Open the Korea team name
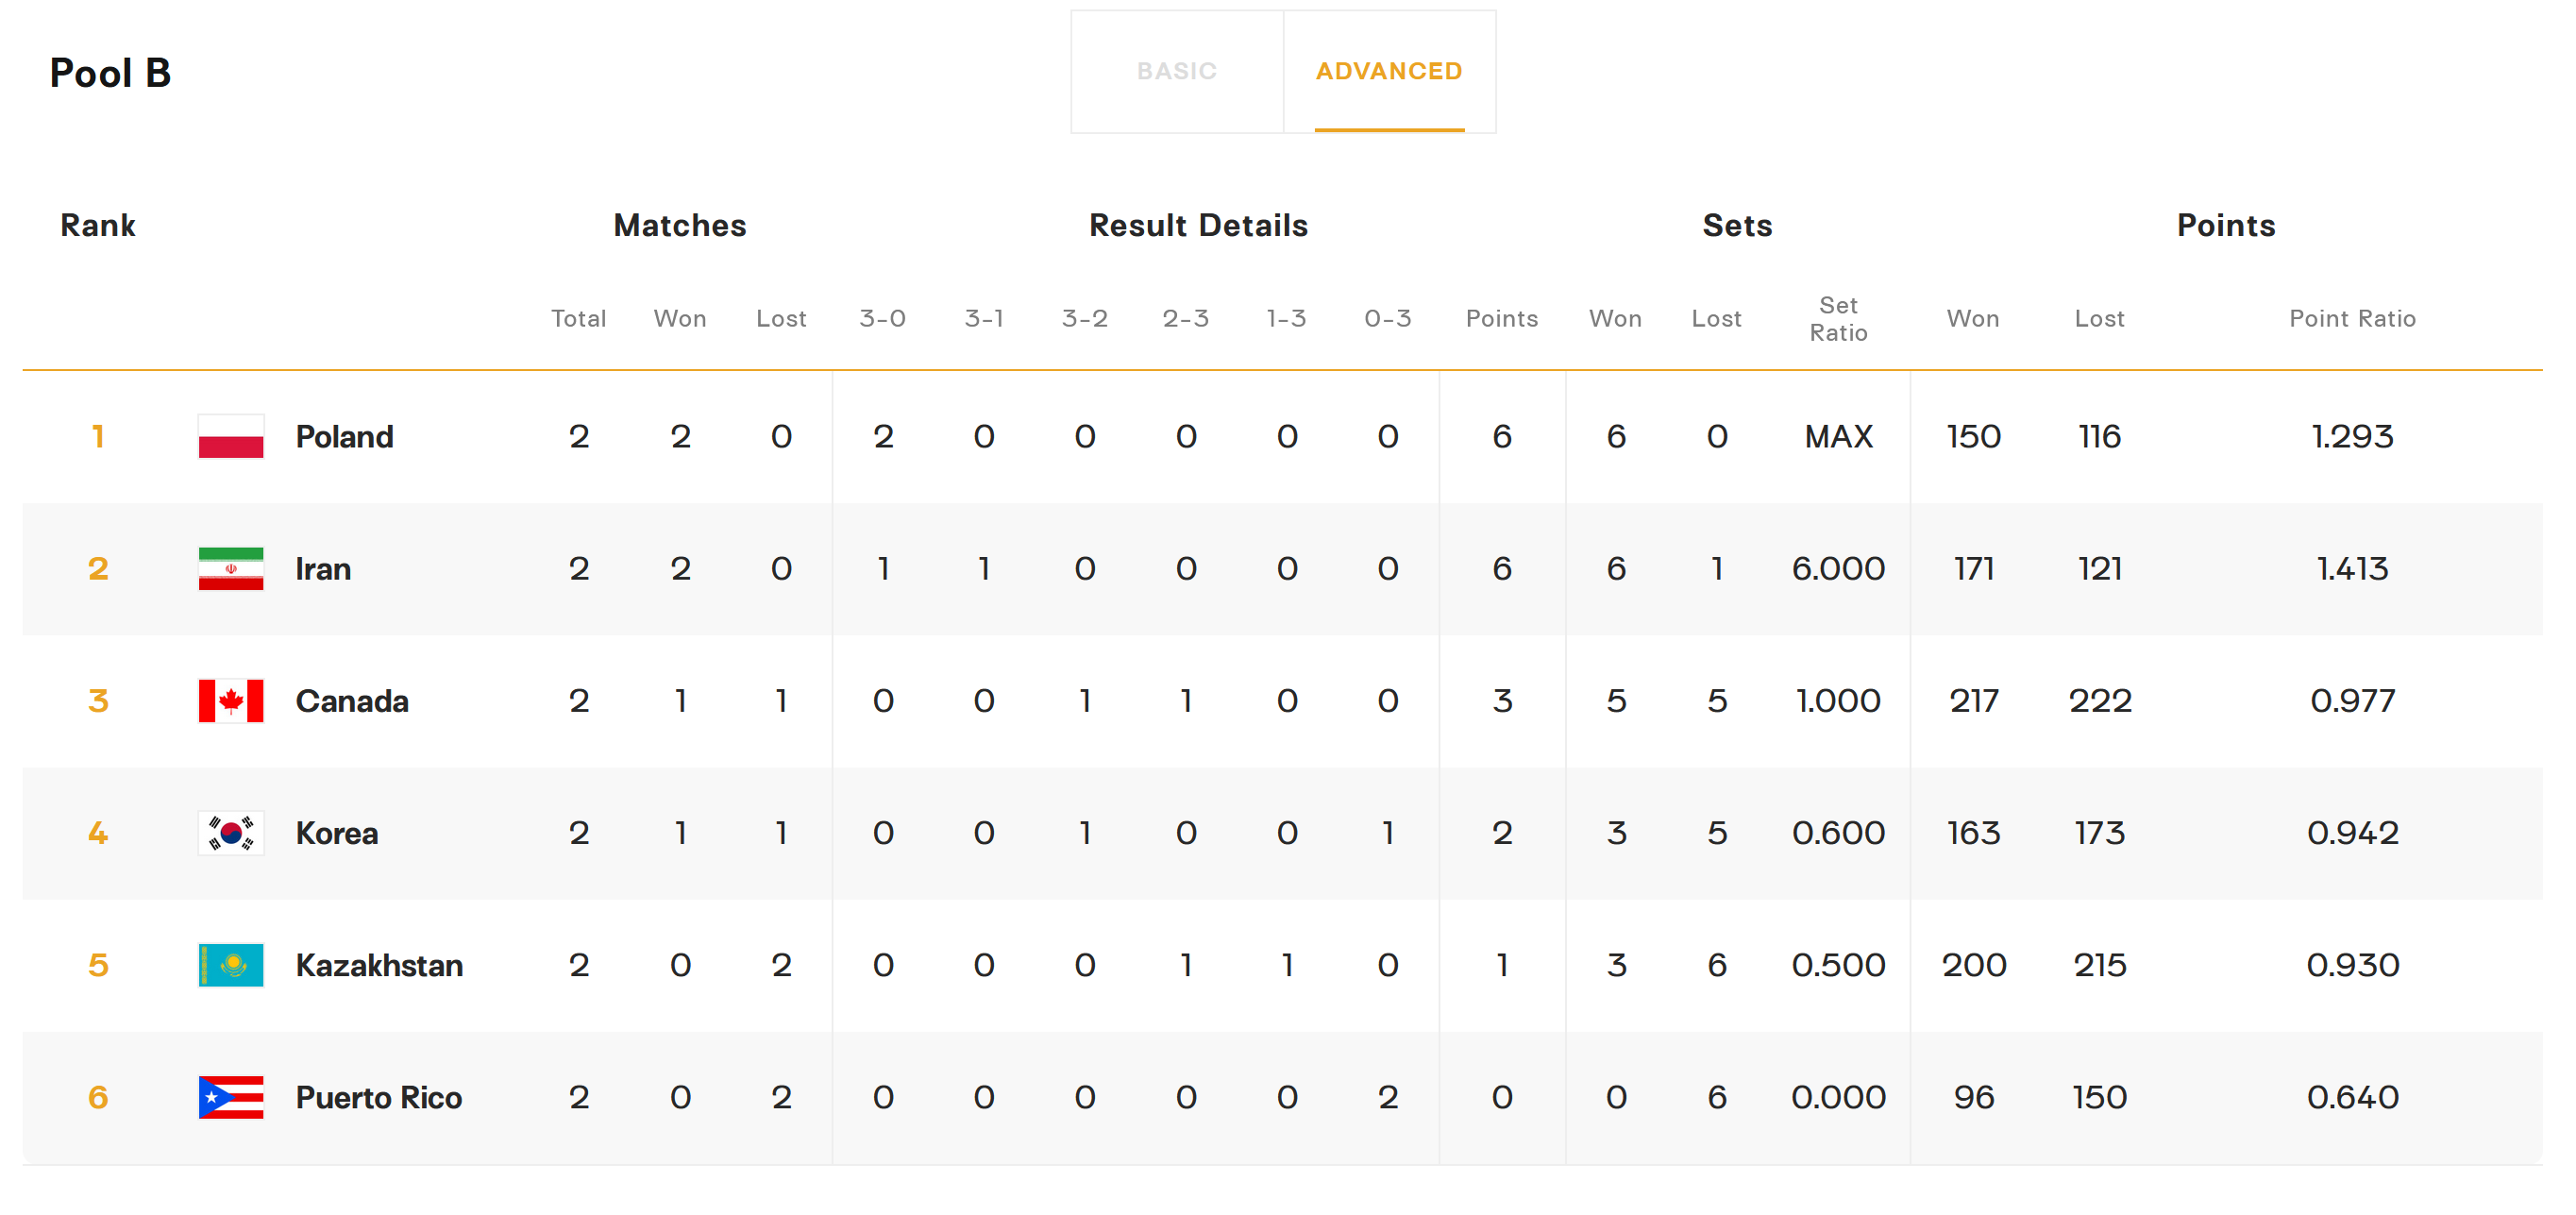The height and width of the screenshot is (1215, 2576). [x=337, y=833]
